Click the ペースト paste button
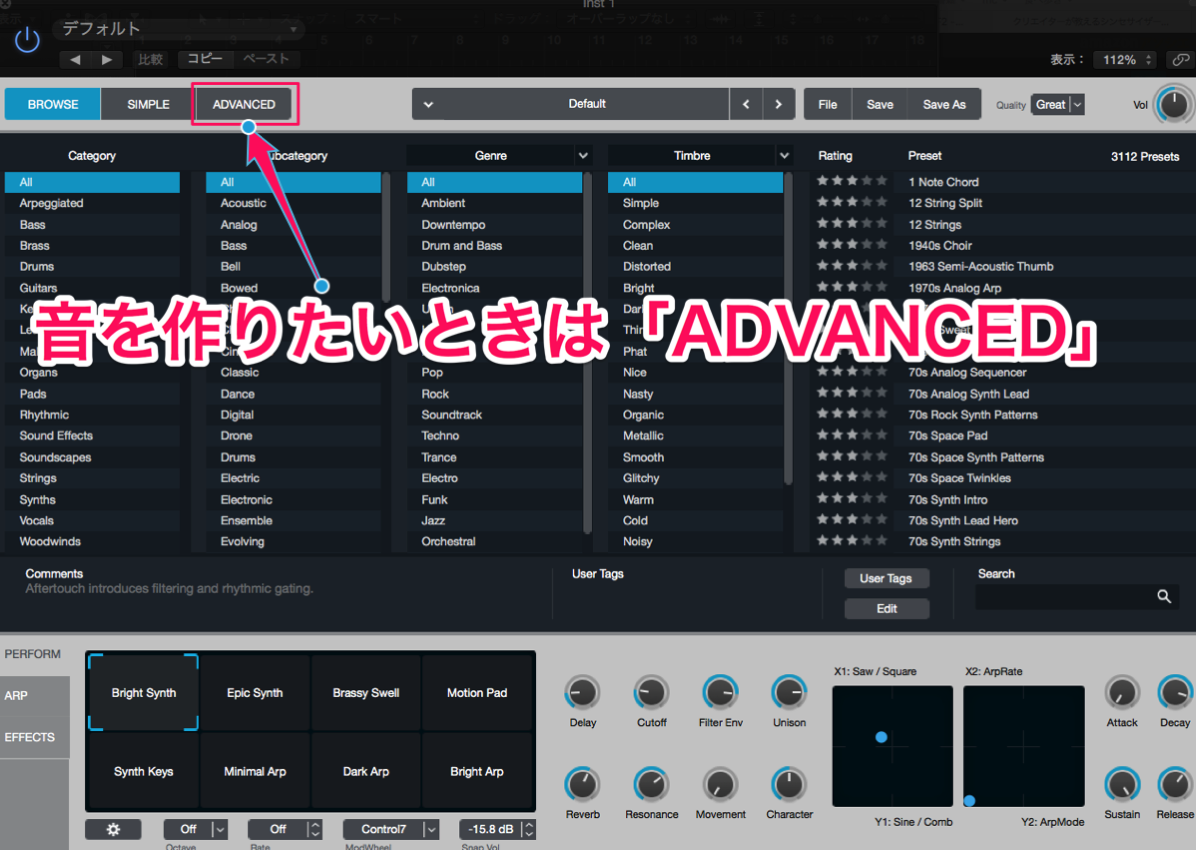 coord(266,59)
